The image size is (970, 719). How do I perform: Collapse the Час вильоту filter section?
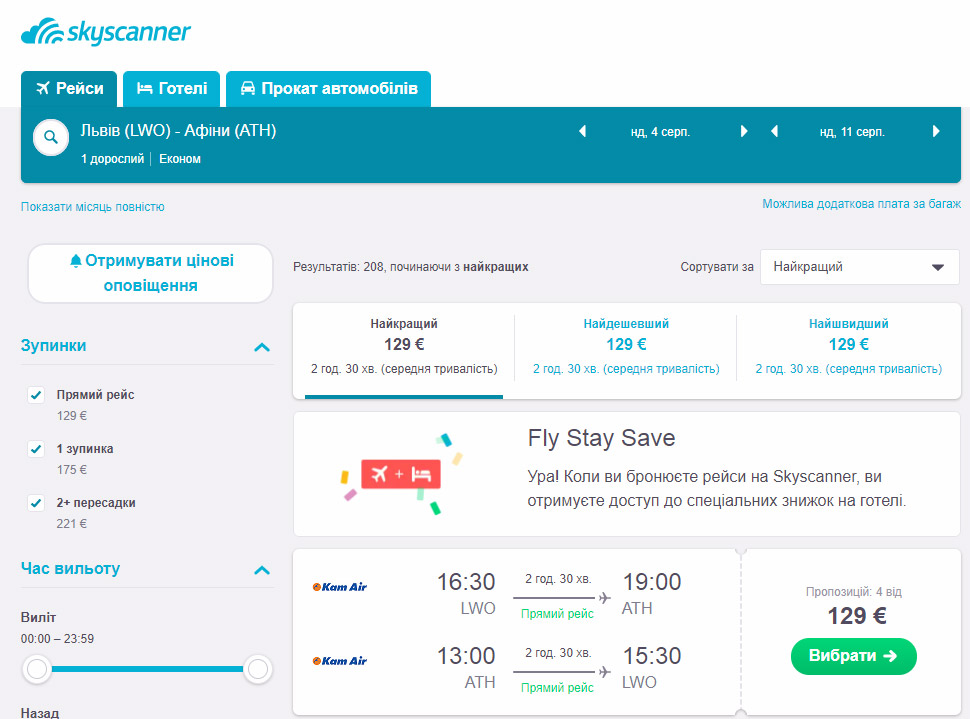(x=262, y=570)
